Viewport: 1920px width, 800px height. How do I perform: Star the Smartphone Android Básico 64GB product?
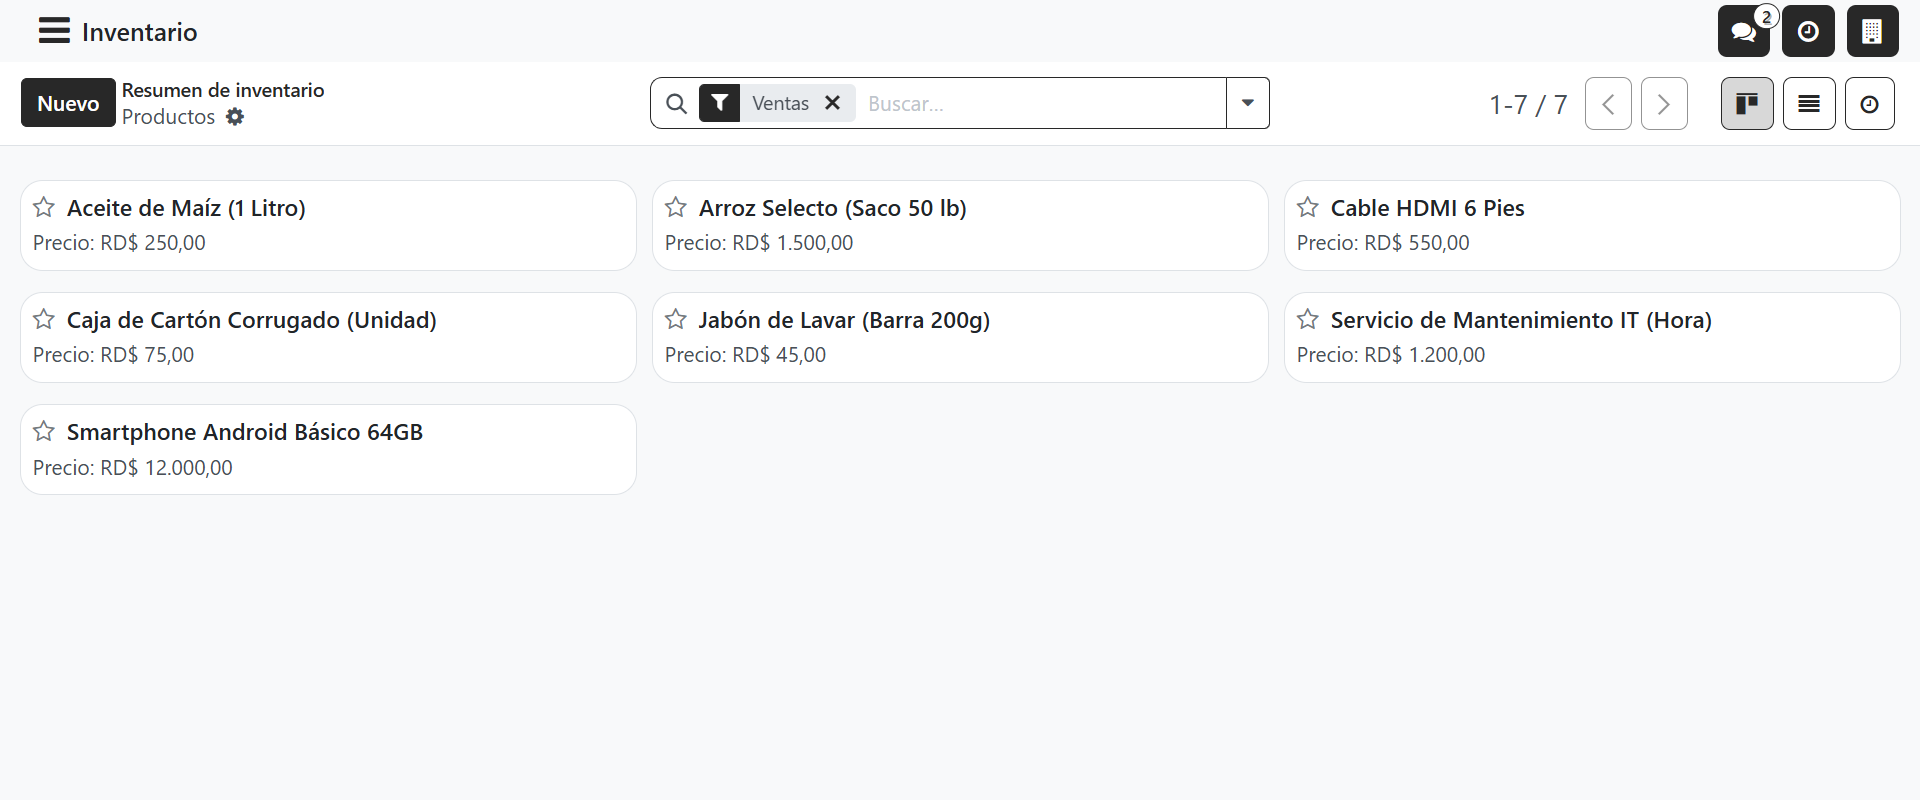[x=44, y=431]
